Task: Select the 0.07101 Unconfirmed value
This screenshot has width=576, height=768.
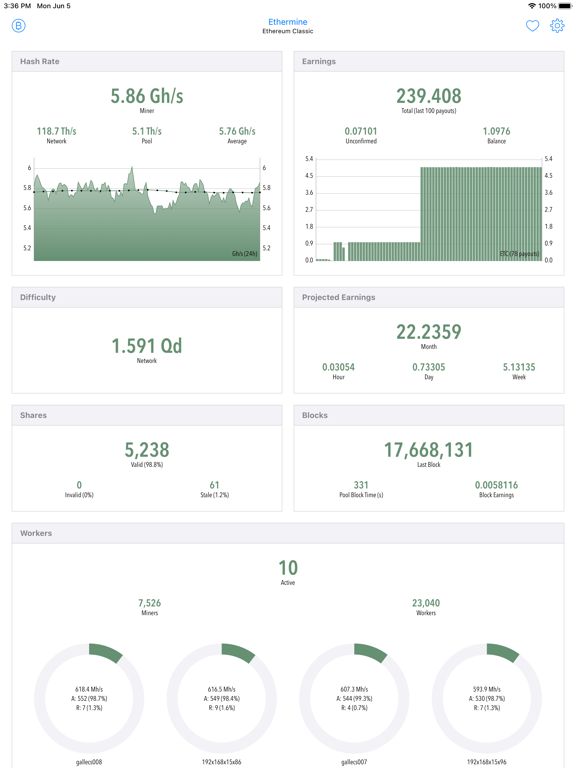Action: [x=361, y=131]
